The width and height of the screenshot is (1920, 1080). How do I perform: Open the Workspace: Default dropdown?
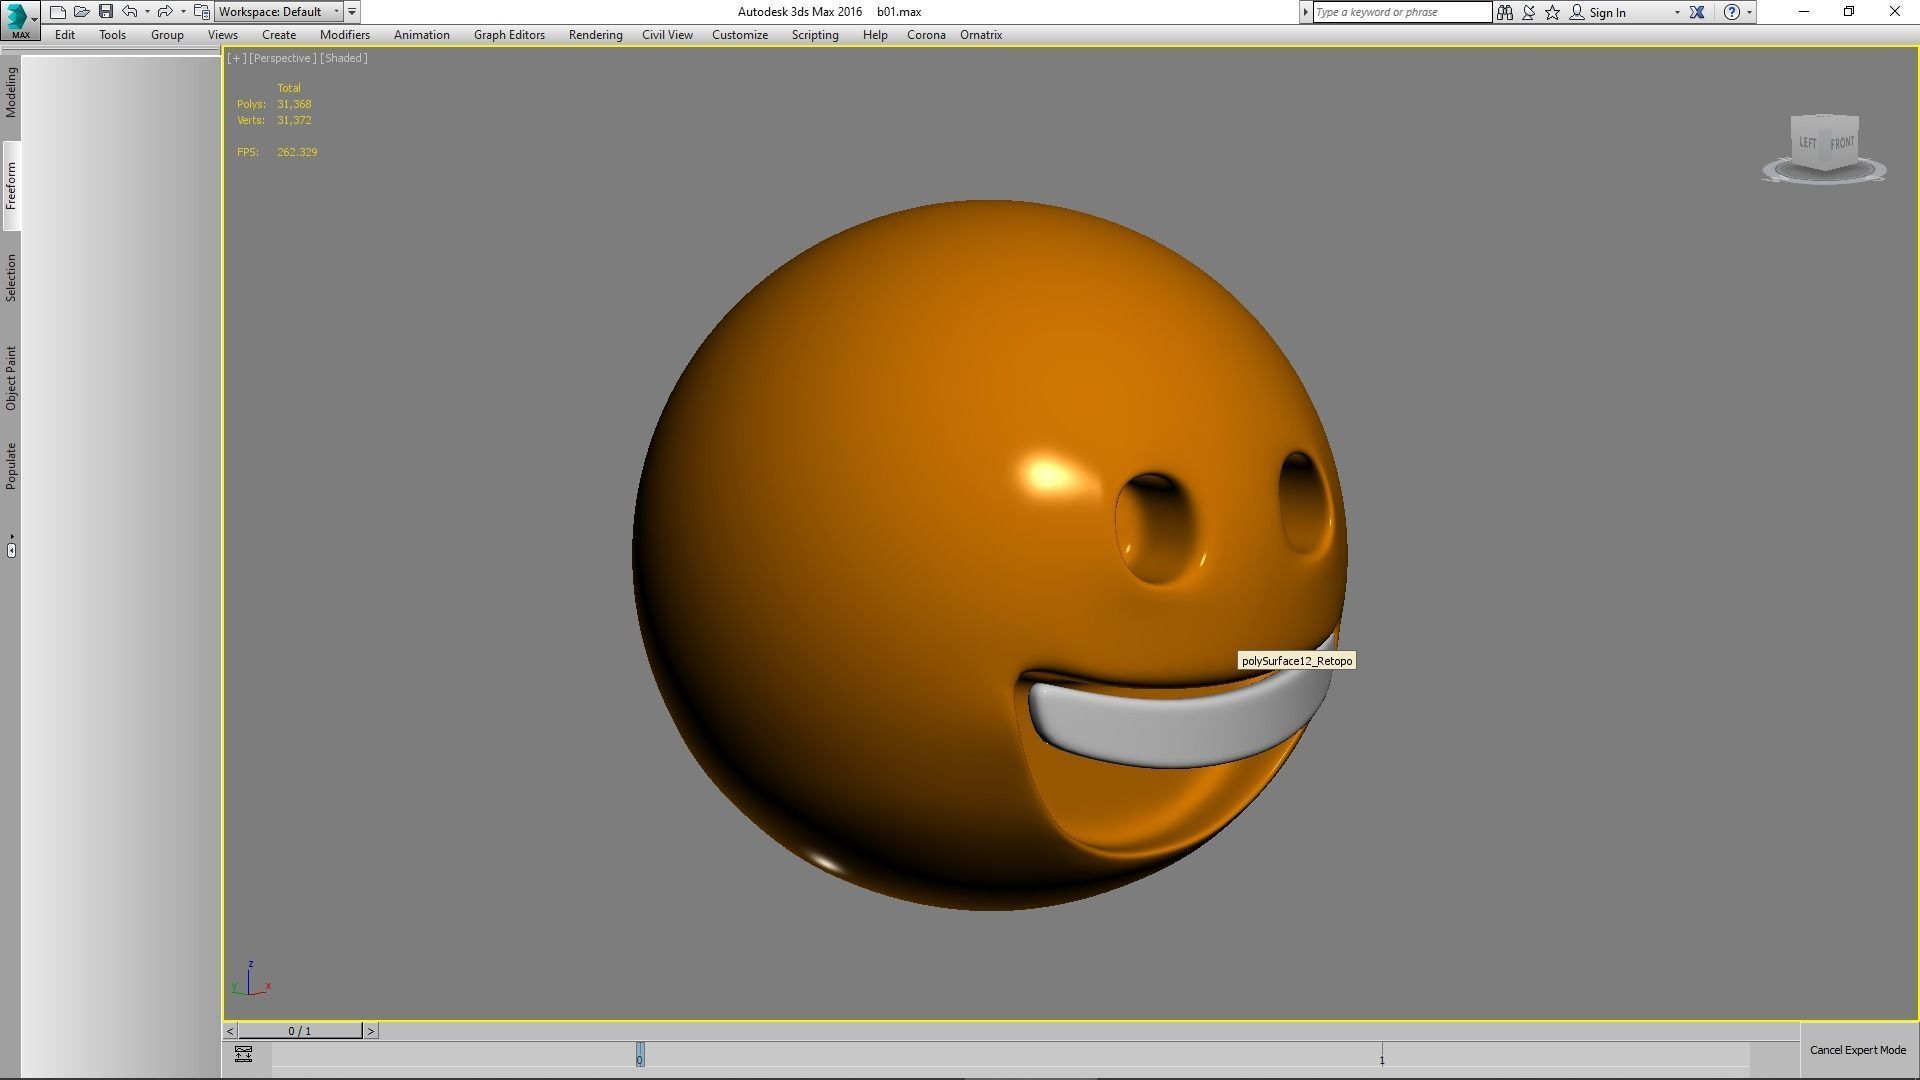(279, 12)
